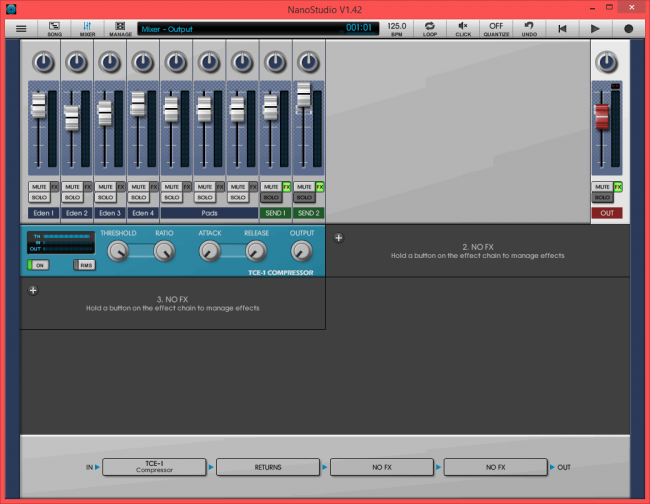Add an effect with plus in slot 2
Viewport: 650px width, 504px height.
338,238
